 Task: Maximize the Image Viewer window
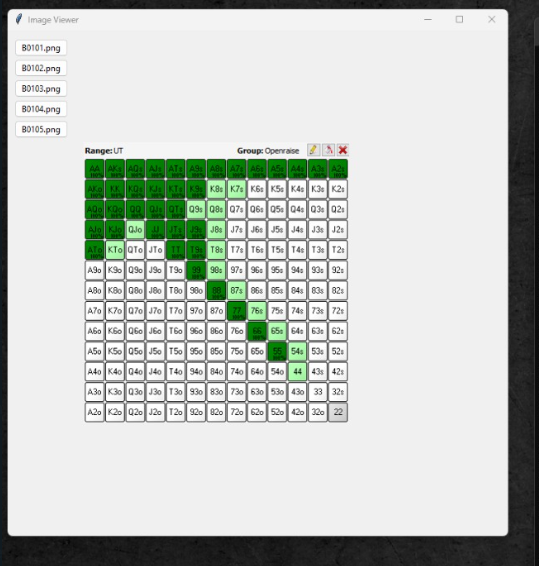[459, 19]
